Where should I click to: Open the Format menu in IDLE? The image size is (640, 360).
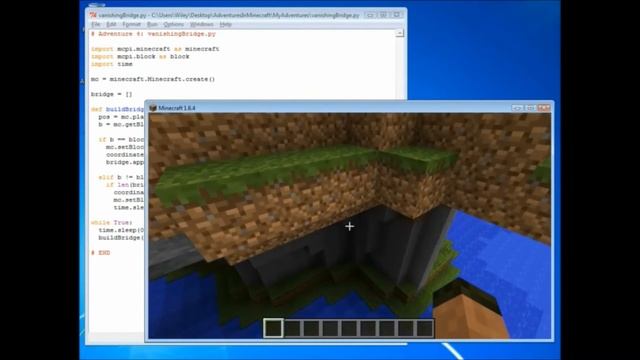click(x=131, y=24)
